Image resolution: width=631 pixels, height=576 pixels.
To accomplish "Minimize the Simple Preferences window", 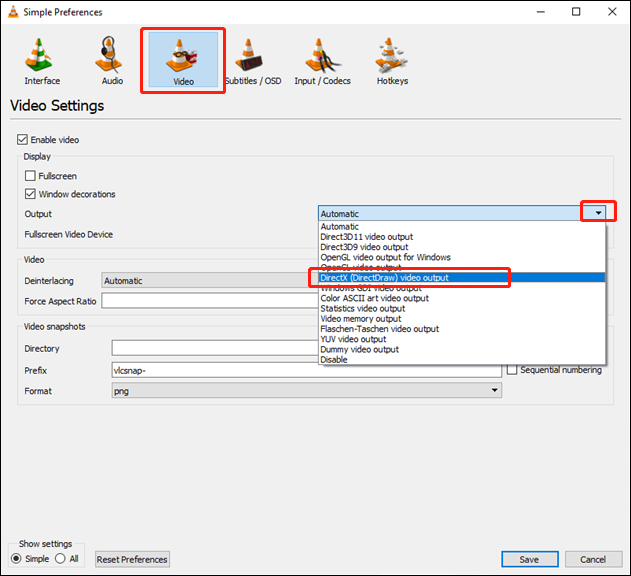I will pos(541,12).
